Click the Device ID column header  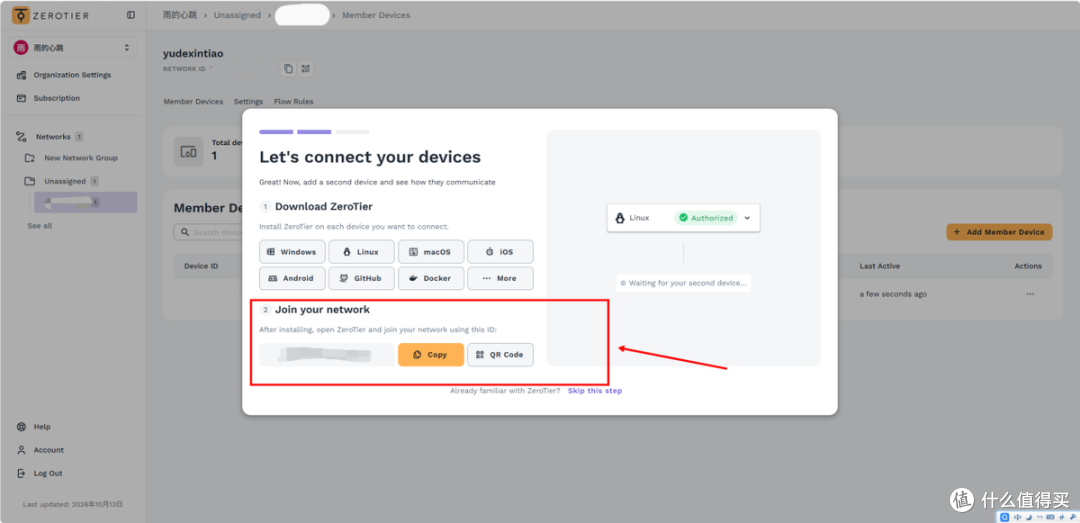point(201,266)
